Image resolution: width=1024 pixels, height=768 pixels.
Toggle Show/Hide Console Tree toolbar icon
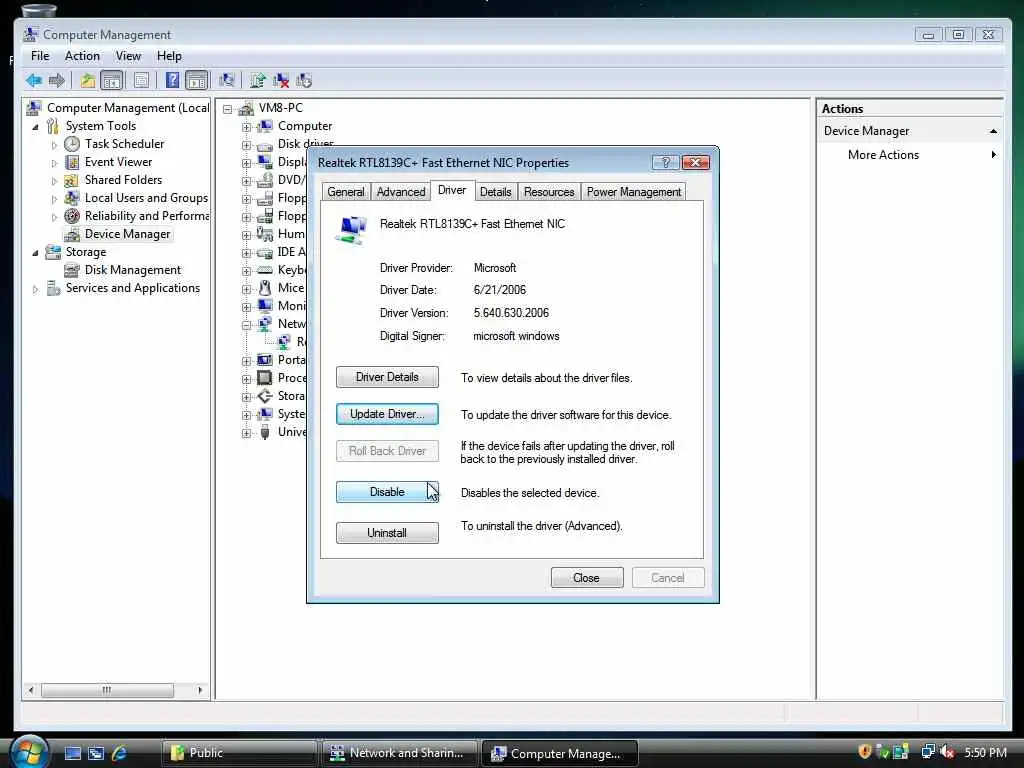(112, 80)
